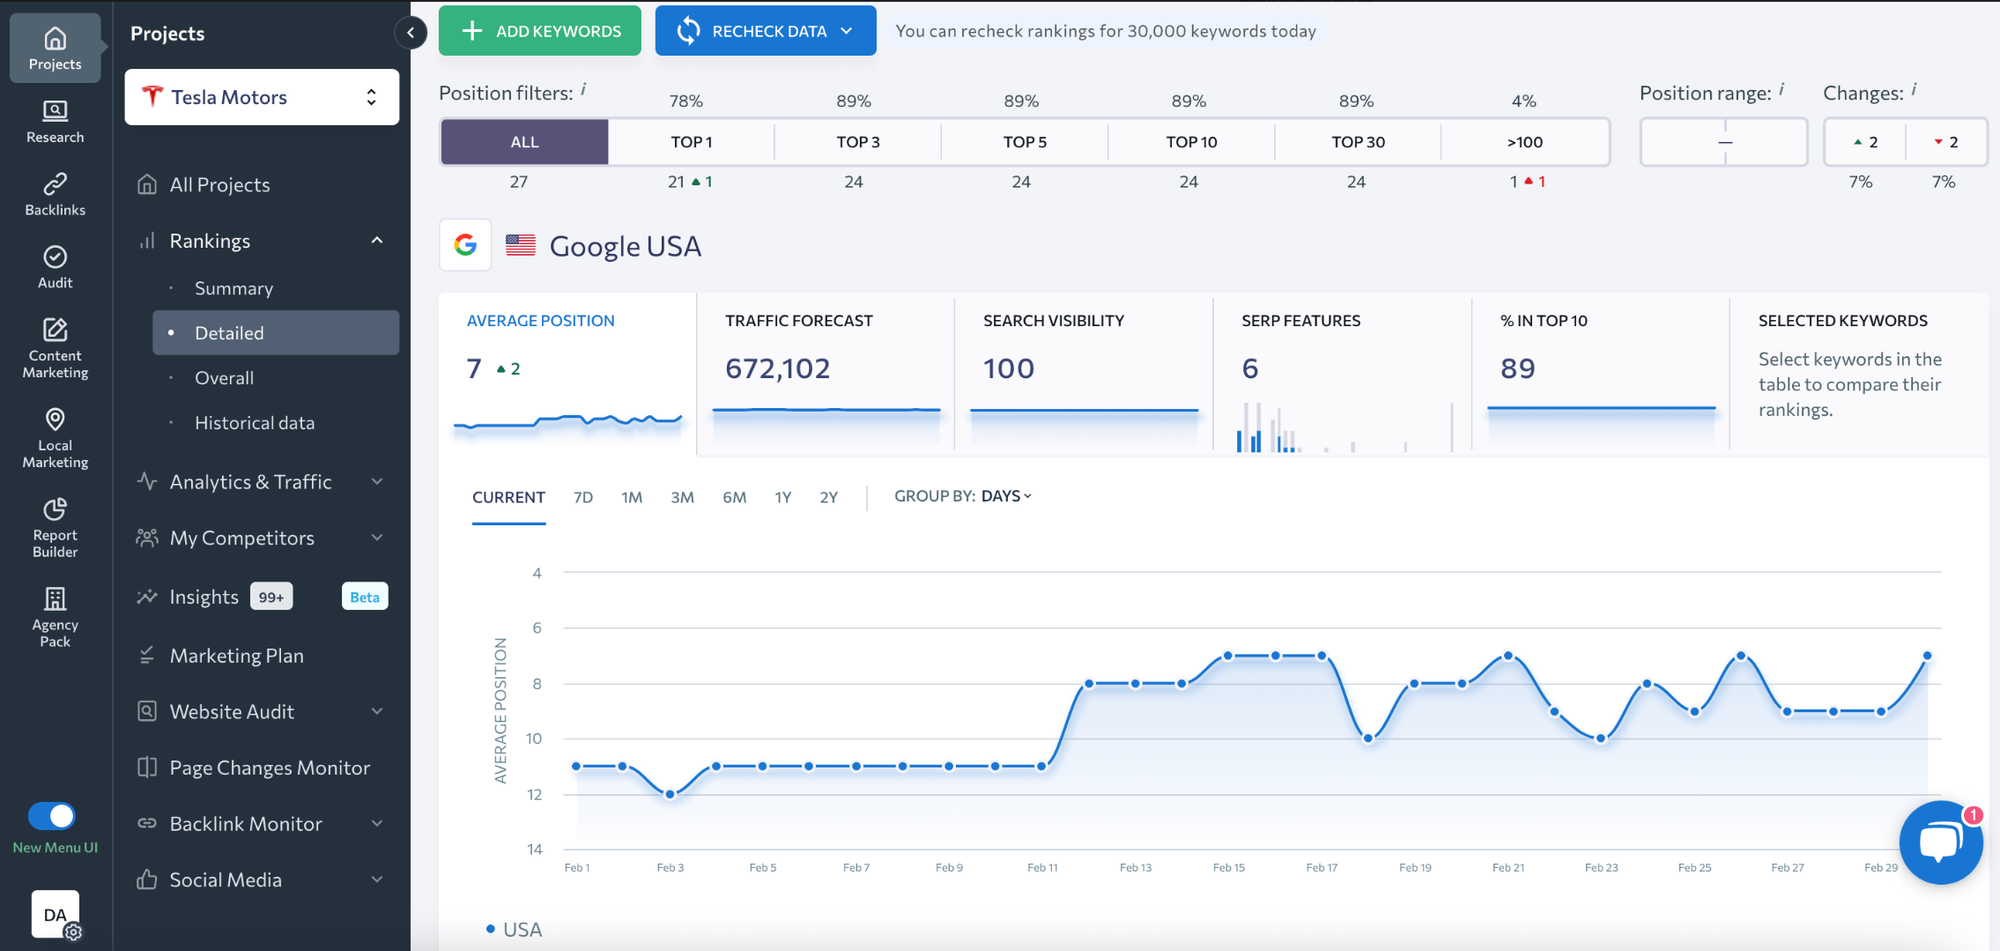The width and height of the screenshot is (2000, 951).
Task: Expand the Recheck Data dropdown arrow
Action: tap(847, 31)
